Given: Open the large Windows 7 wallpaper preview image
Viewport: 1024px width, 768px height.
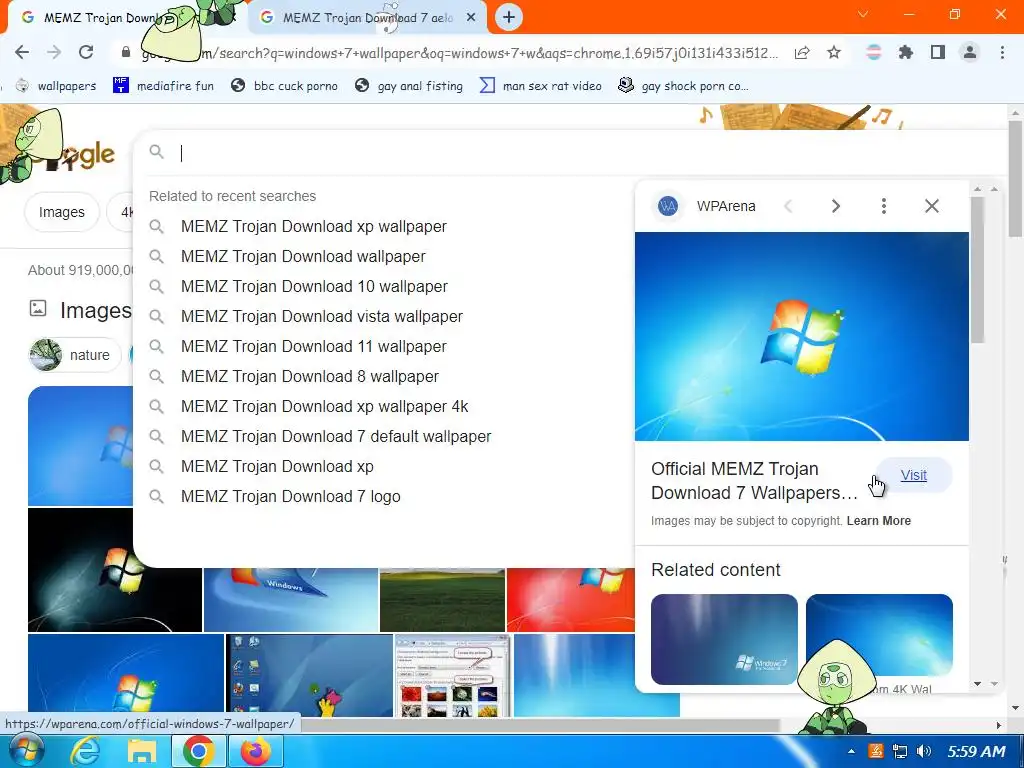Looking at the screenshot, I should 801,336.
